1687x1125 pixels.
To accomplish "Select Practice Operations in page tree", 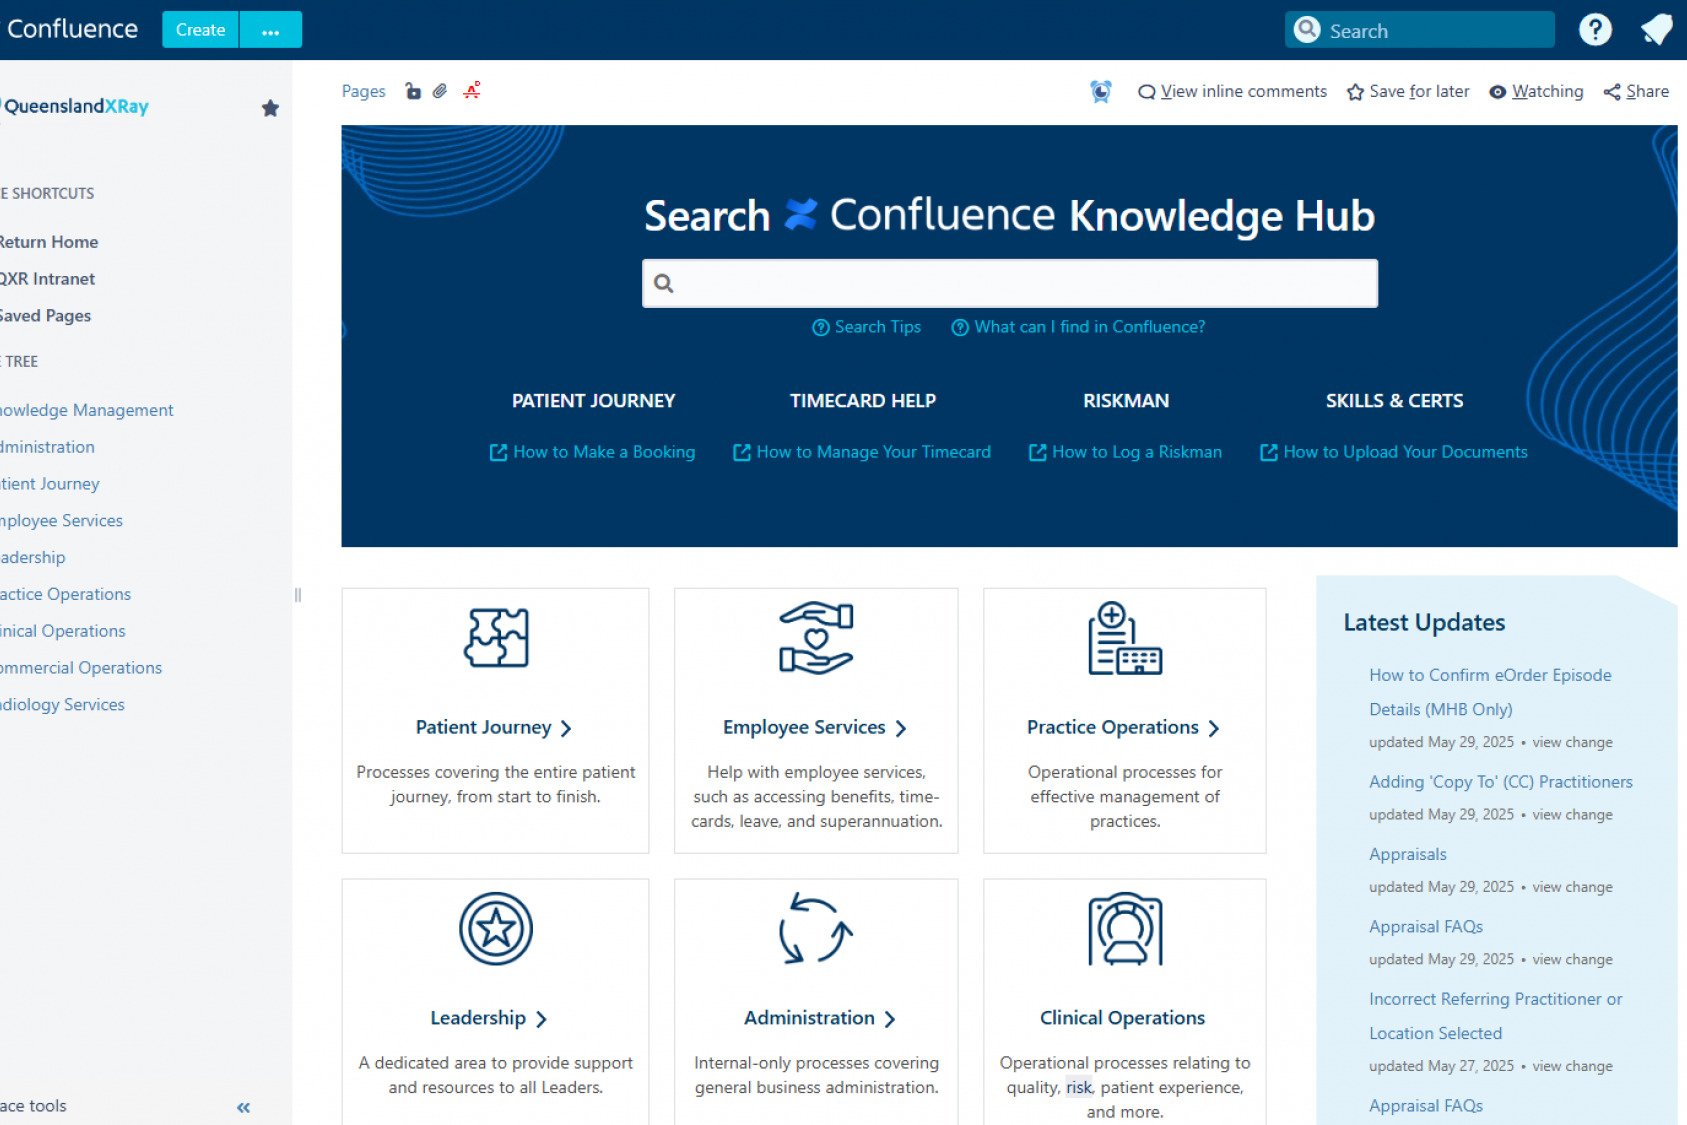I will (x=66, y=594).
